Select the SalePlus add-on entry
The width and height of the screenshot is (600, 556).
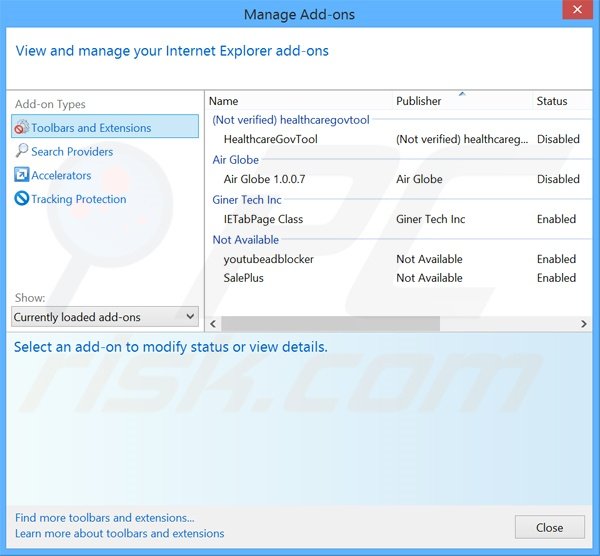[x=244, y=278]
